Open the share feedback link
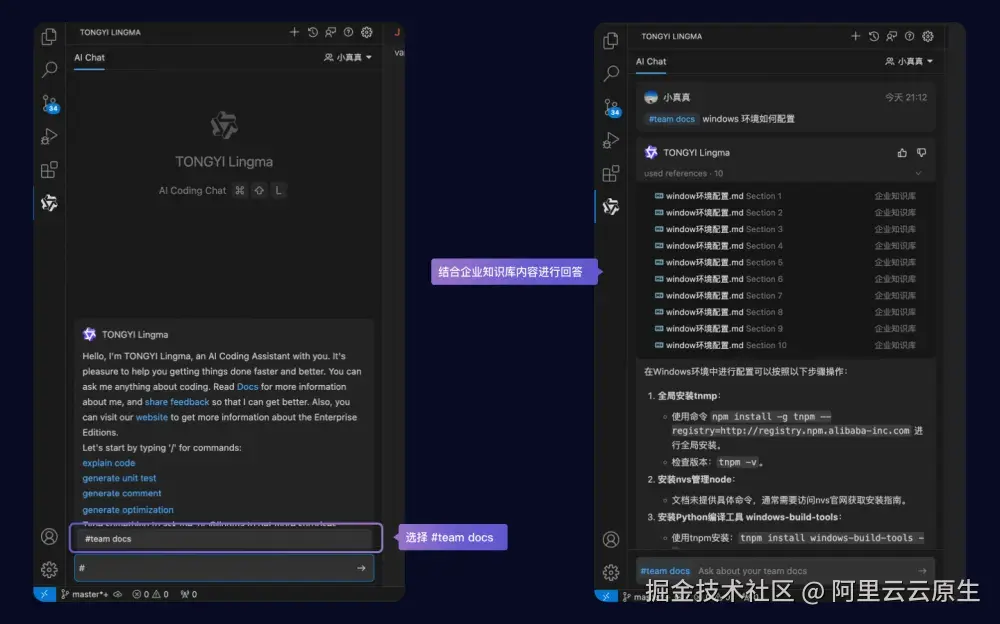Image resolution: width=1000 pixels, height=624 pixels. [x=177, y=402]
